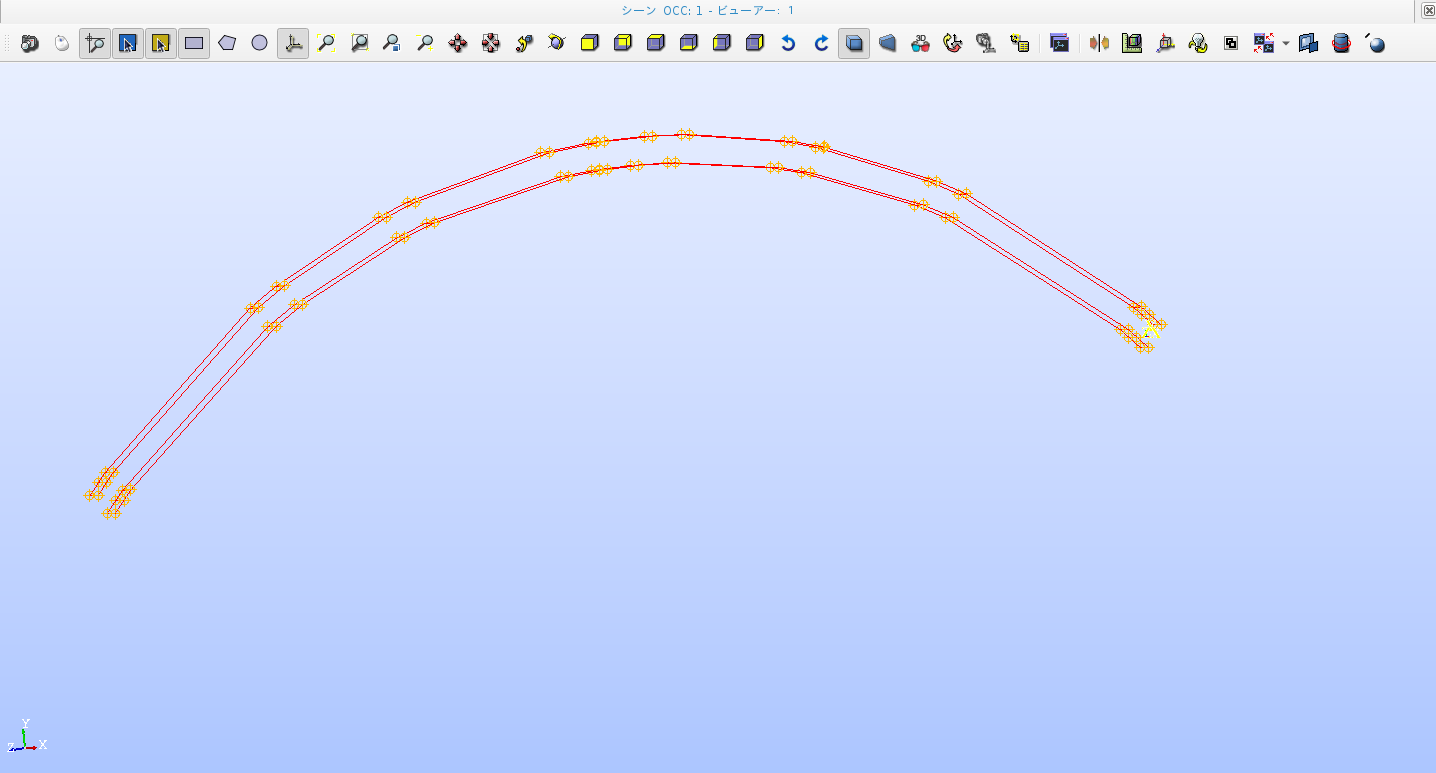Toggle preselection with the blue cursor icon
The image size is (1436, 773).
coord(128,43)
